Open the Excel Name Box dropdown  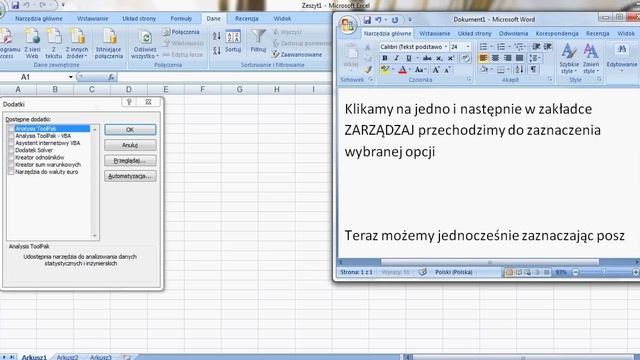71,77
